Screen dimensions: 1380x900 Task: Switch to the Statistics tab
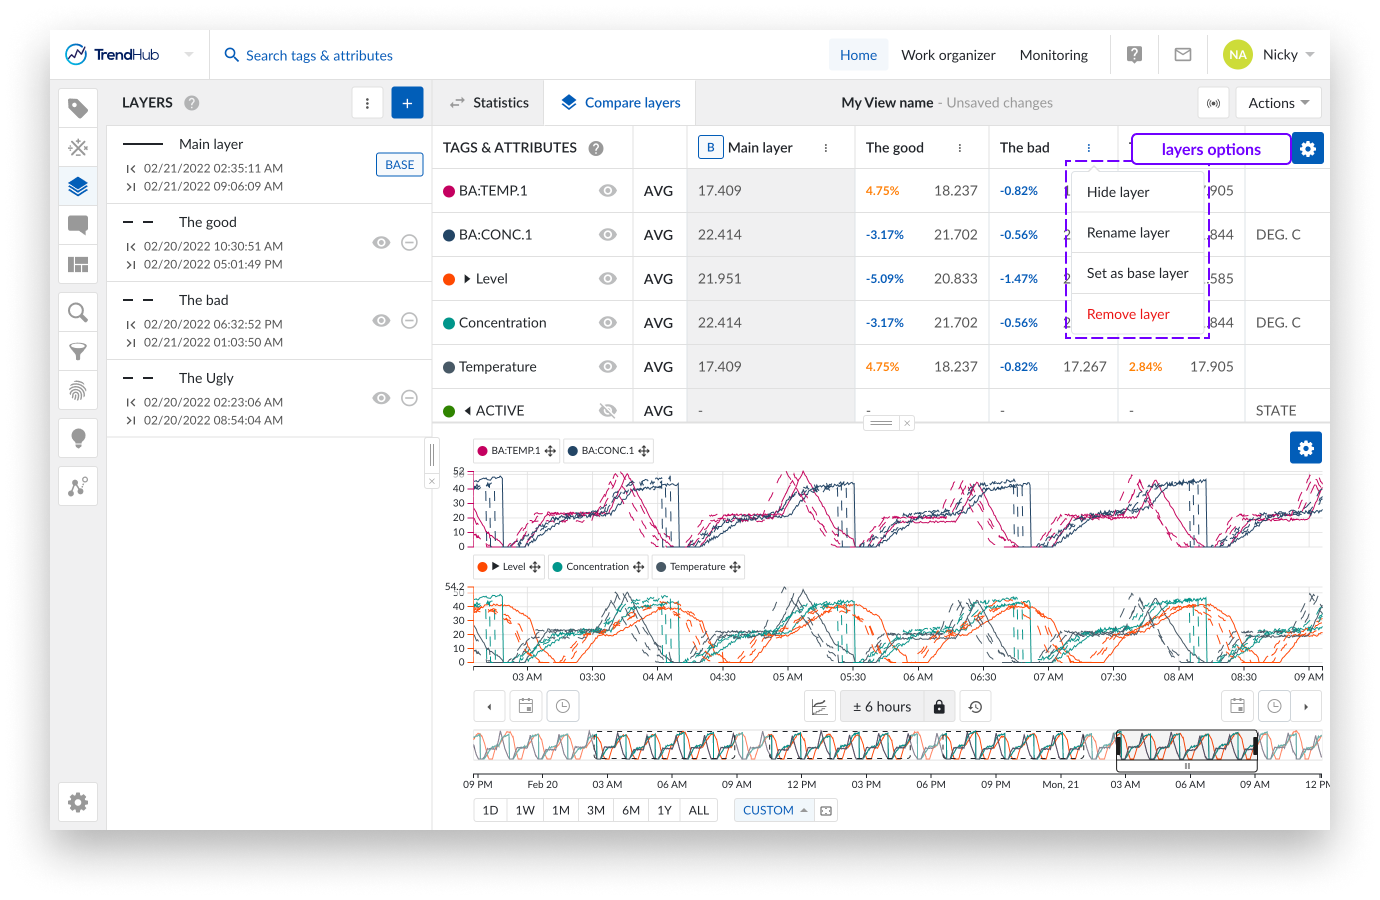(x=489, y=103)
